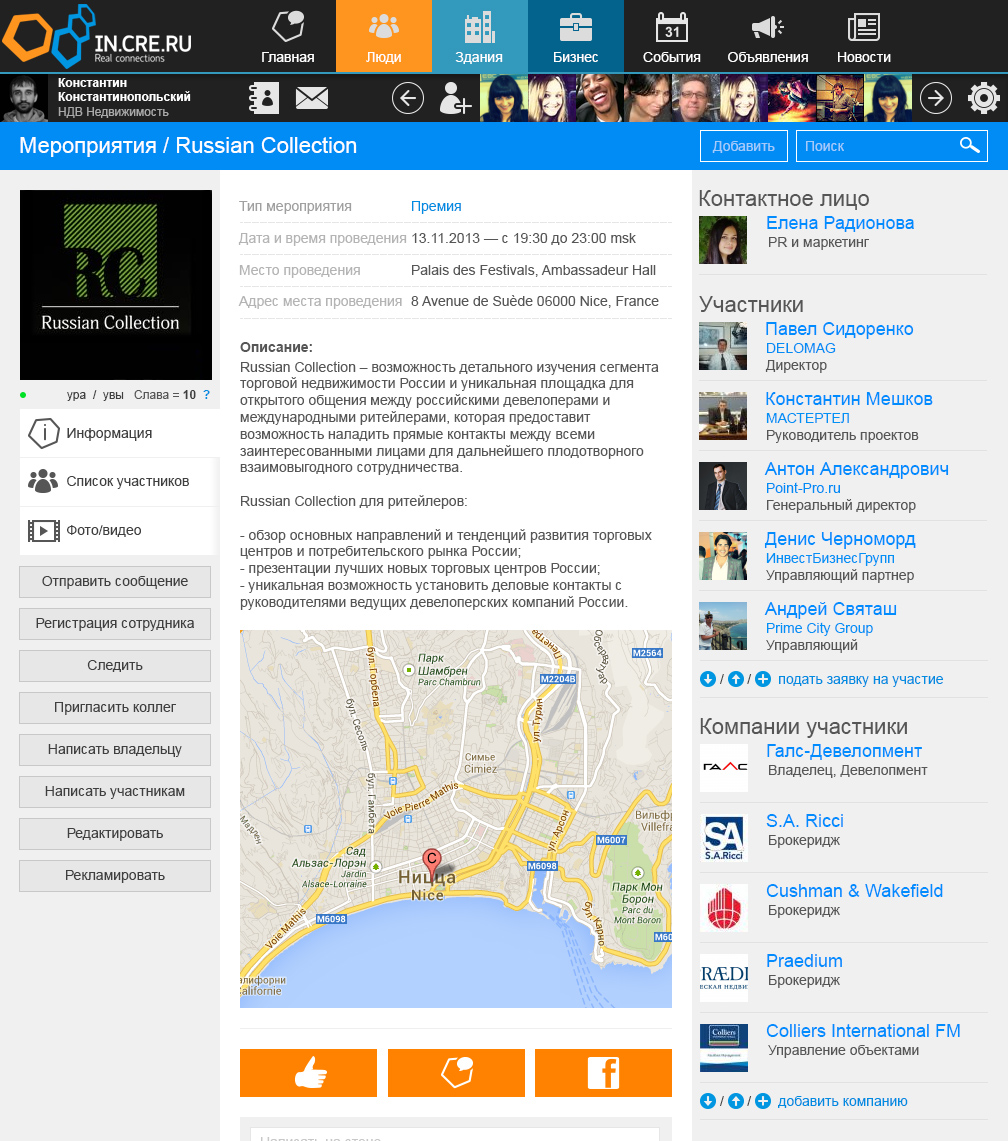
Task: Open Денис Черноморд's profile
Action: tap(840, 539)
